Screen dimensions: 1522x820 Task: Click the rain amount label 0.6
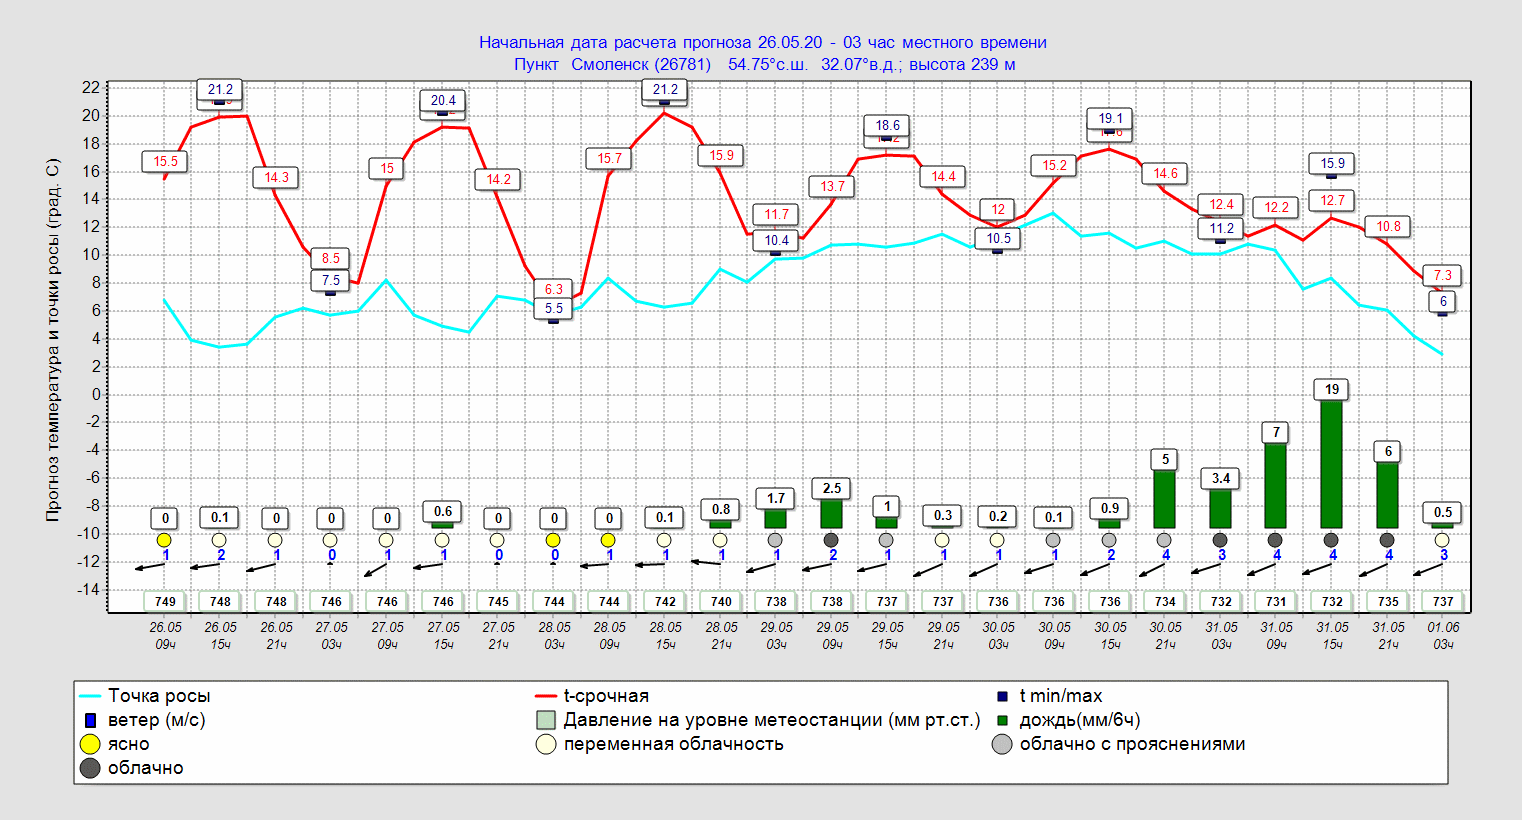coord(443,511)
